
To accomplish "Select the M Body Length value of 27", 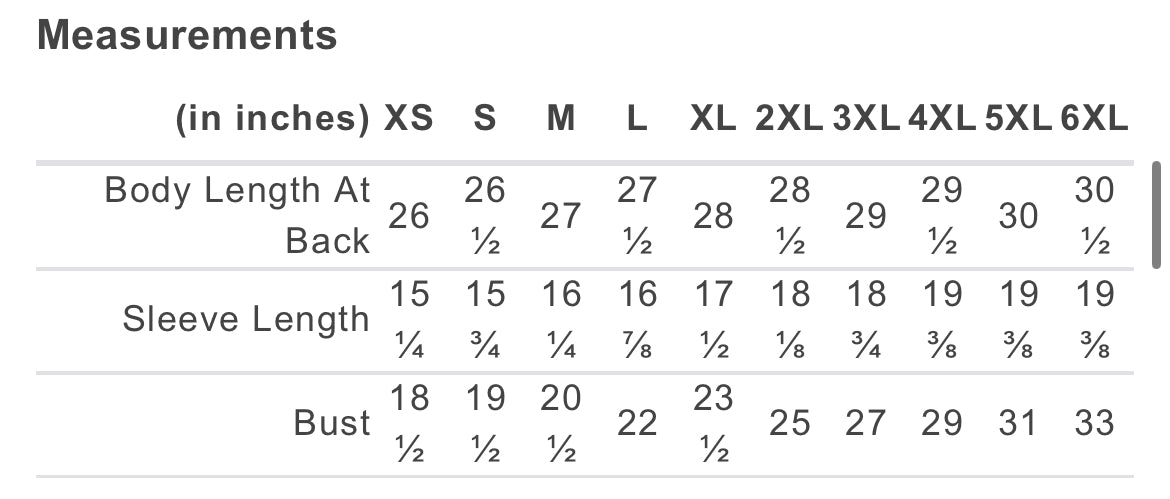I will [x=561, y=215].
